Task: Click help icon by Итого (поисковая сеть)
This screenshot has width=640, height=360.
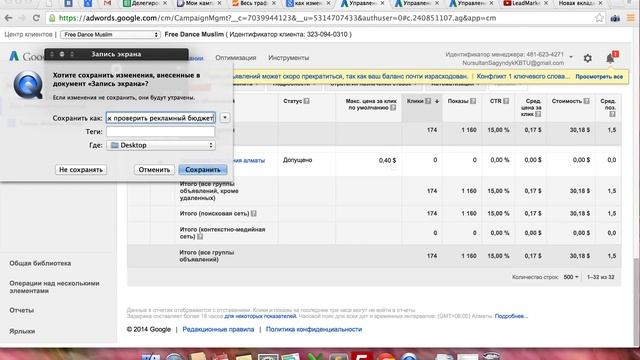Action: pos(253,213)
